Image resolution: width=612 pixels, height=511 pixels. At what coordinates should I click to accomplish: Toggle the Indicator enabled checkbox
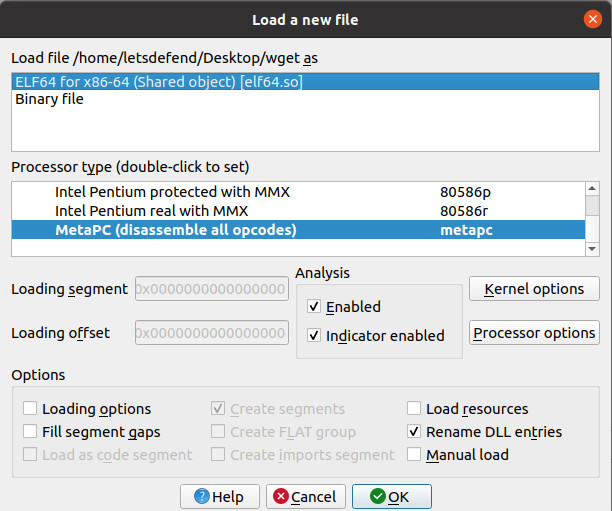point(315,336)
